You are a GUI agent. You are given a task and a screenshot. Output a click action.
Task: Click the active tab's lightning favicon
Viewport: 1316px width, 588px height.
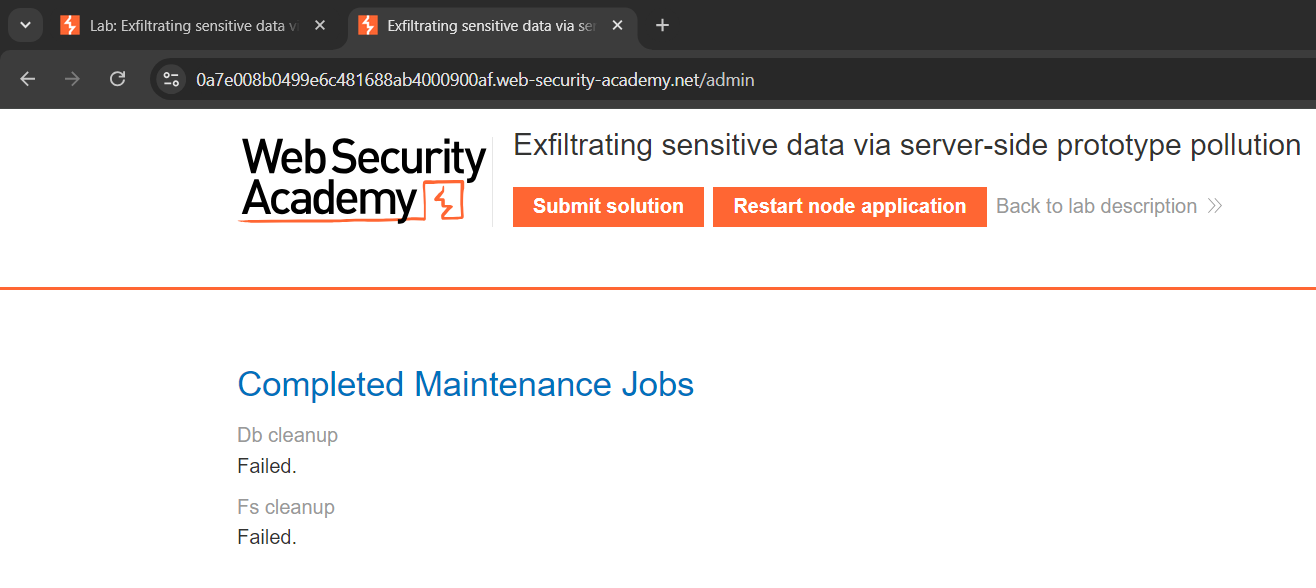pos(368,26)
